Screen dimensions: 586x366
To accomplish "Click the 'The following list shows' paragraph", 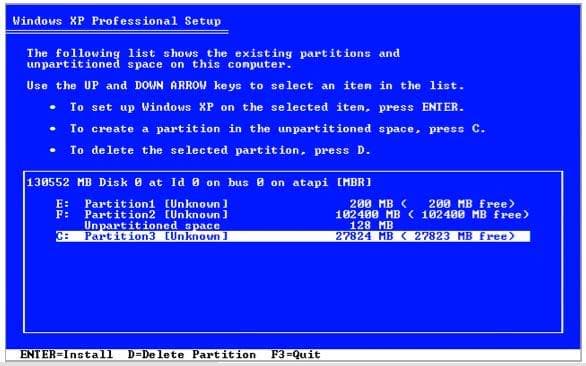I will click(213, 59).
